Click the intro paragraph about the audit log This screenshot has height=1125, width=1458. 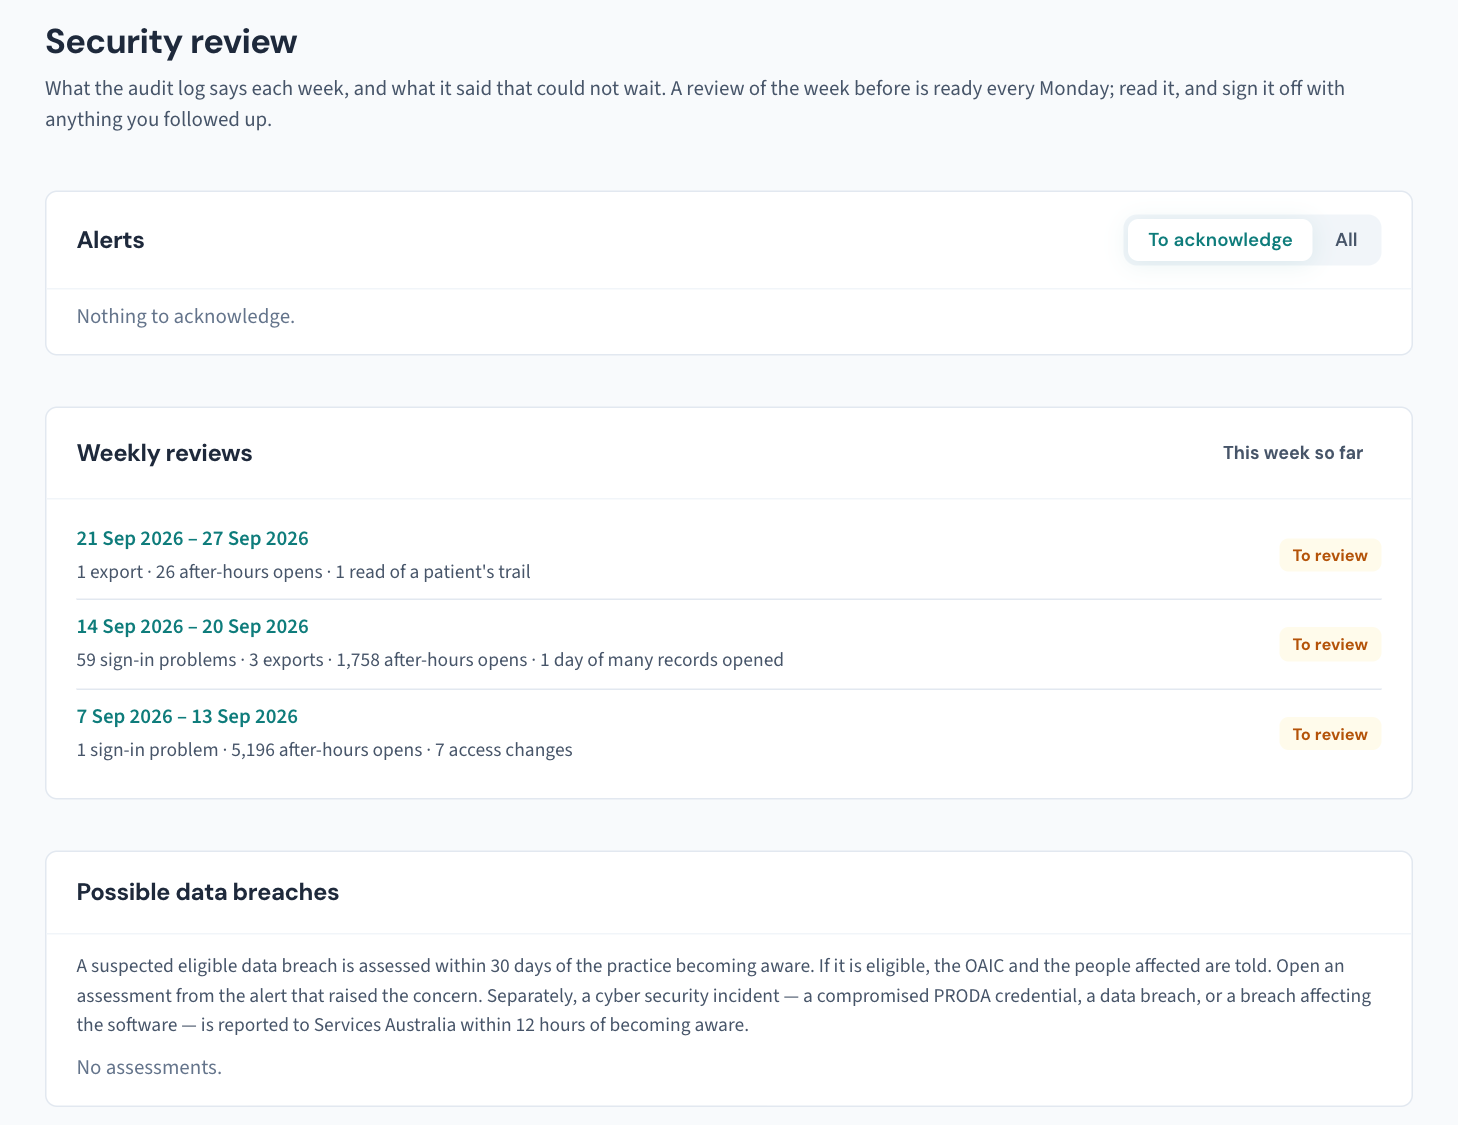tap(695, 103)
